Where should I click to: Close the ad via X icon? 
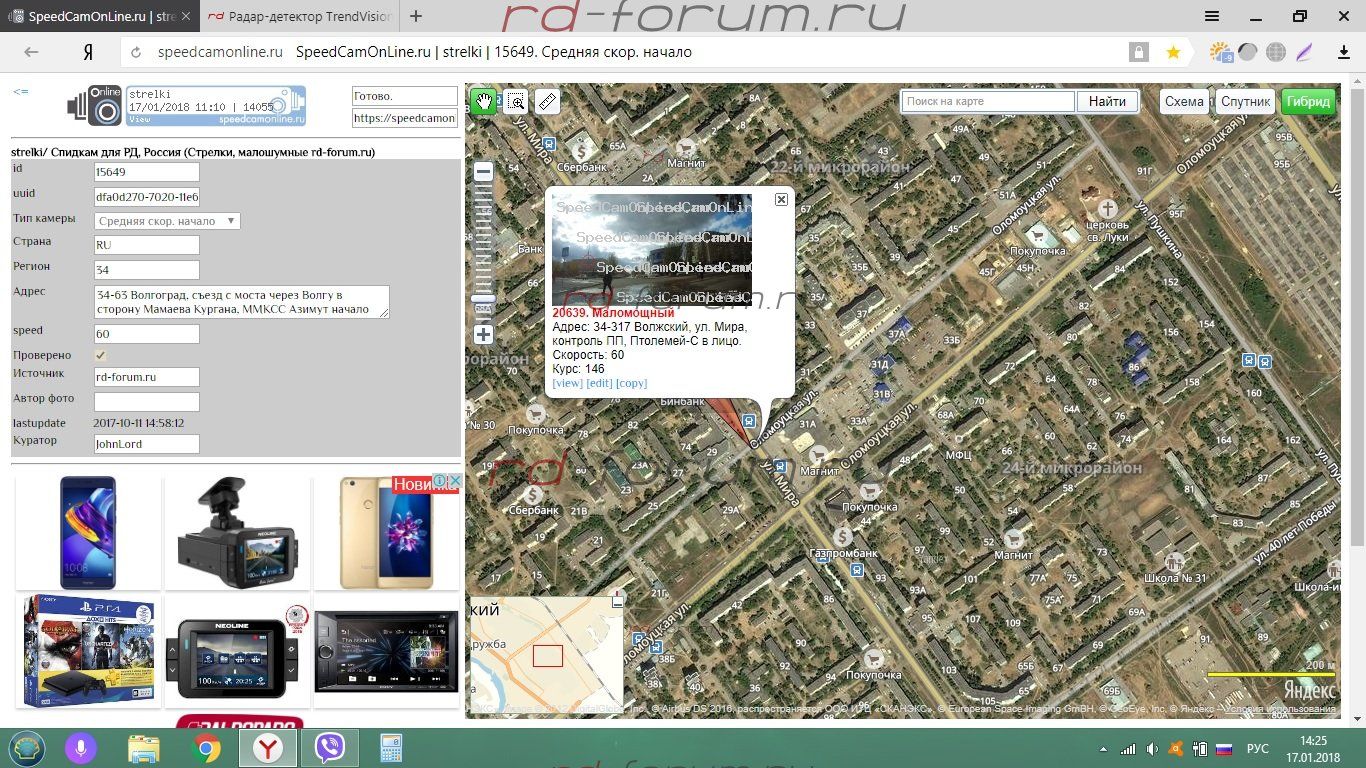coord(453,482)
